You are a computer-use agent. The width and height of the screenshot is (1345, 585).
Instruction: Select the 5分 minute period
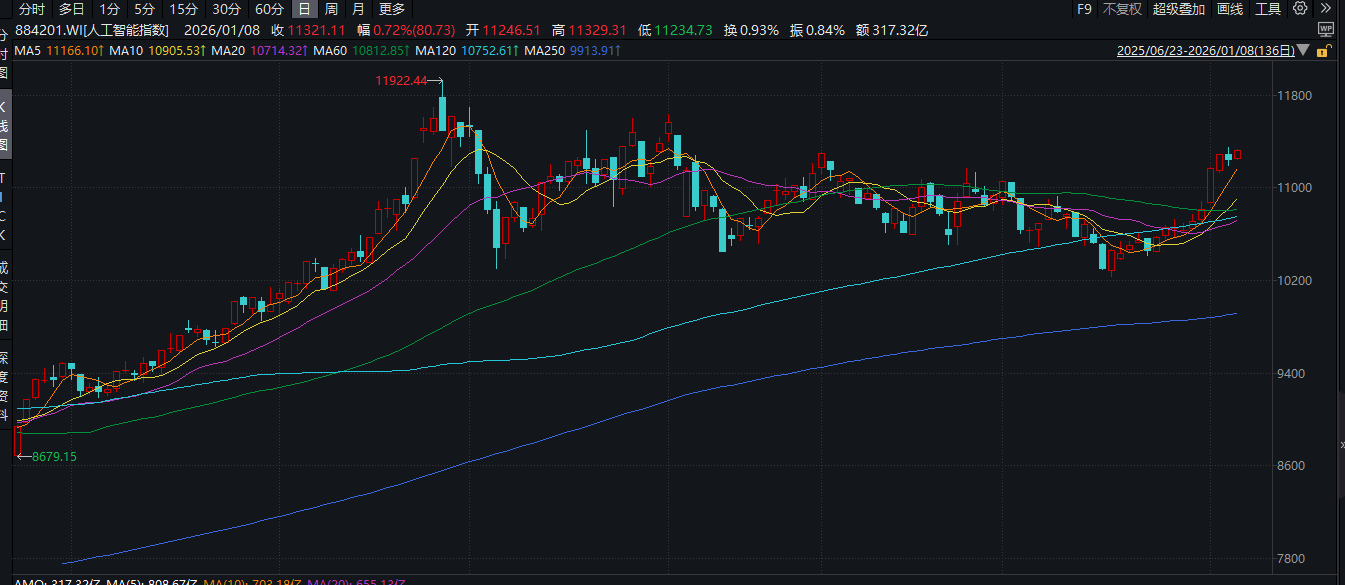(x=144, y=9)
